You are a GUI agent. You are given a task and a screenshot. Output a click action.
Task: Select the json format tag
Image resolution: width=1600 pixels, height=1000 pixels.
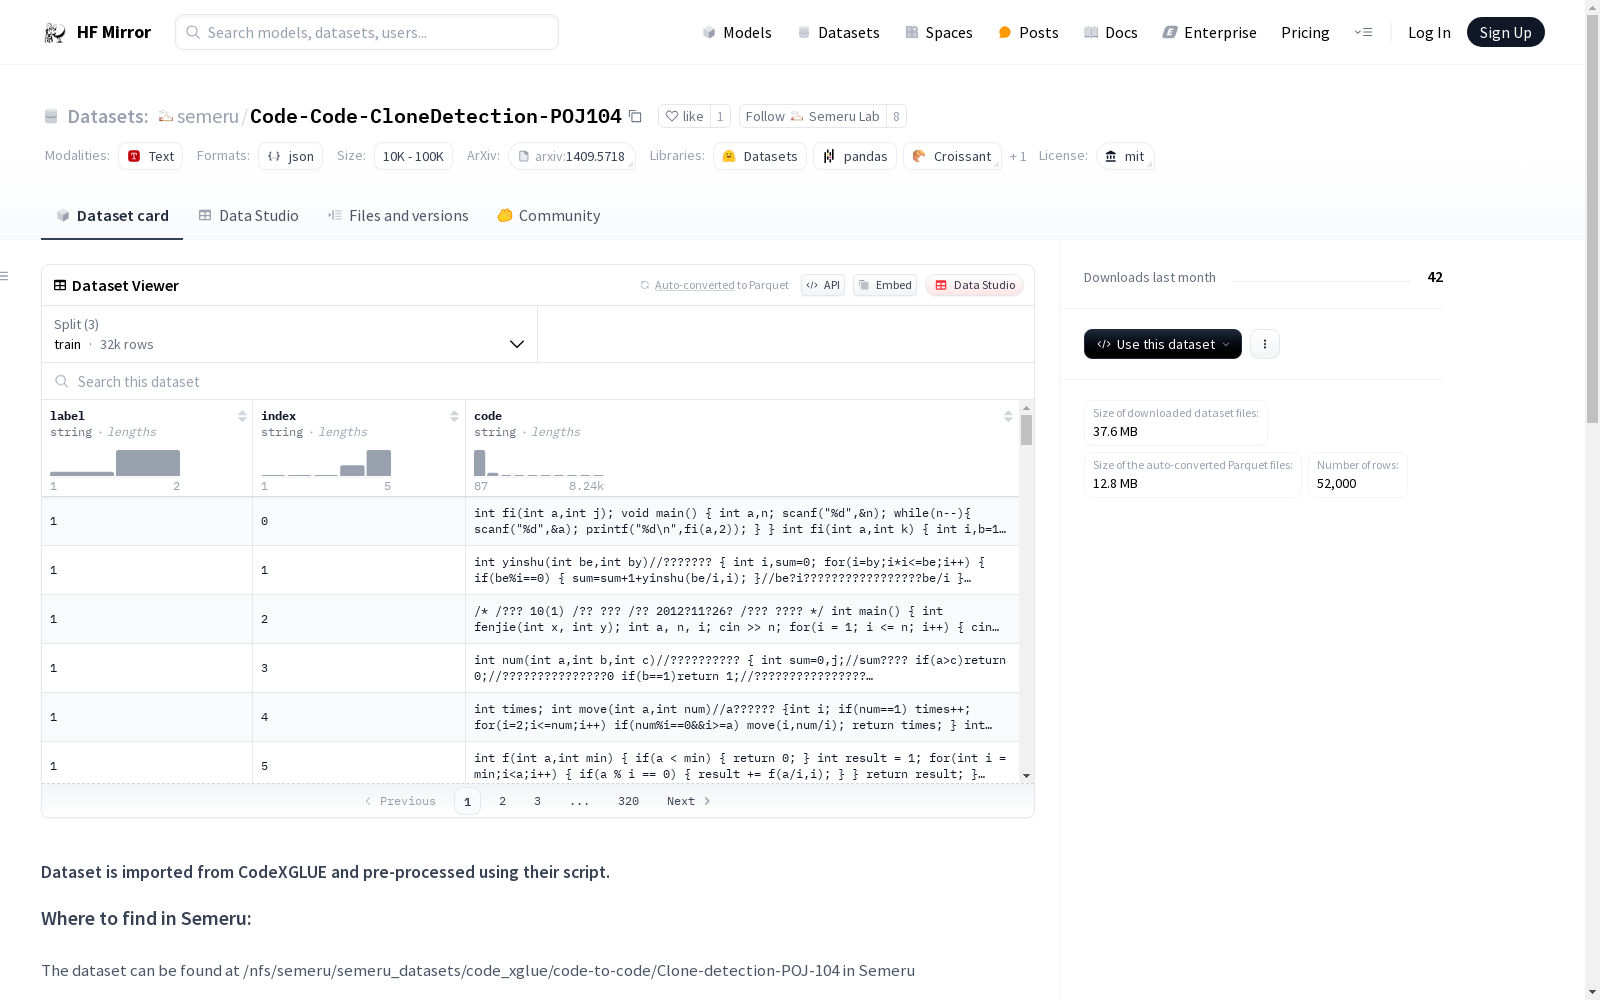[290, 156]
